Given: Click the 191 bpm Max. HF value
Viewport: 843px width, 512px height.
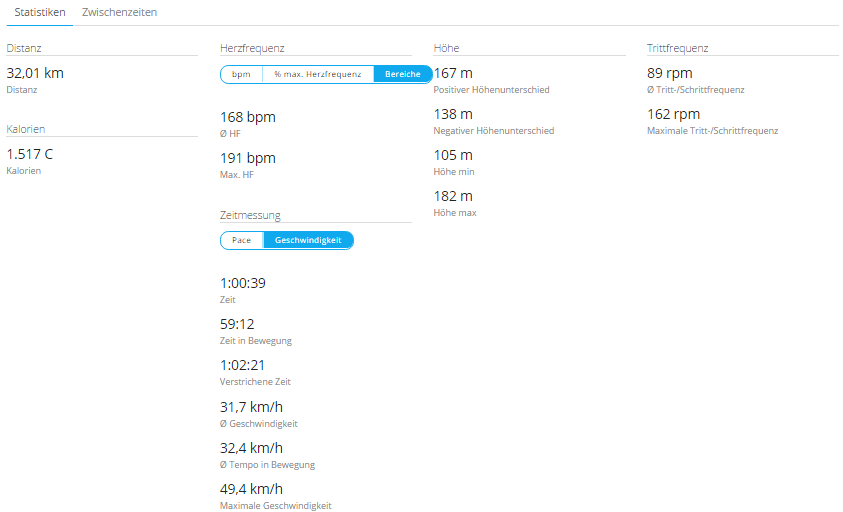Looking at the screenshot, I should pos(247,158).
